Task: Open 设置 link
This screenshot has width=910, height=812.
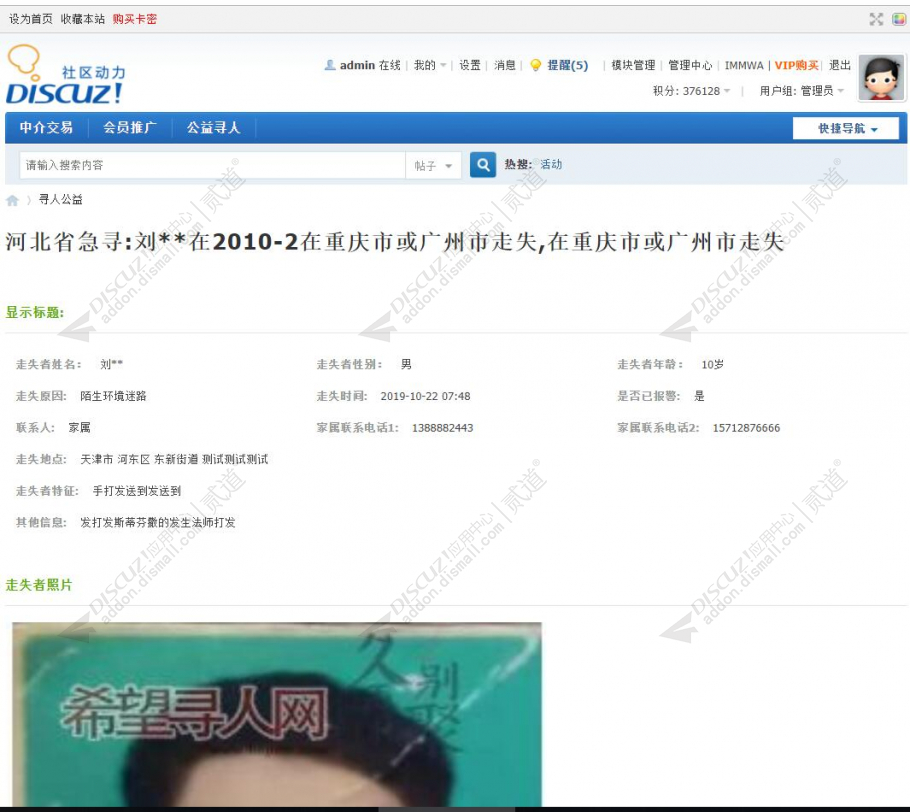Action: 470,65
